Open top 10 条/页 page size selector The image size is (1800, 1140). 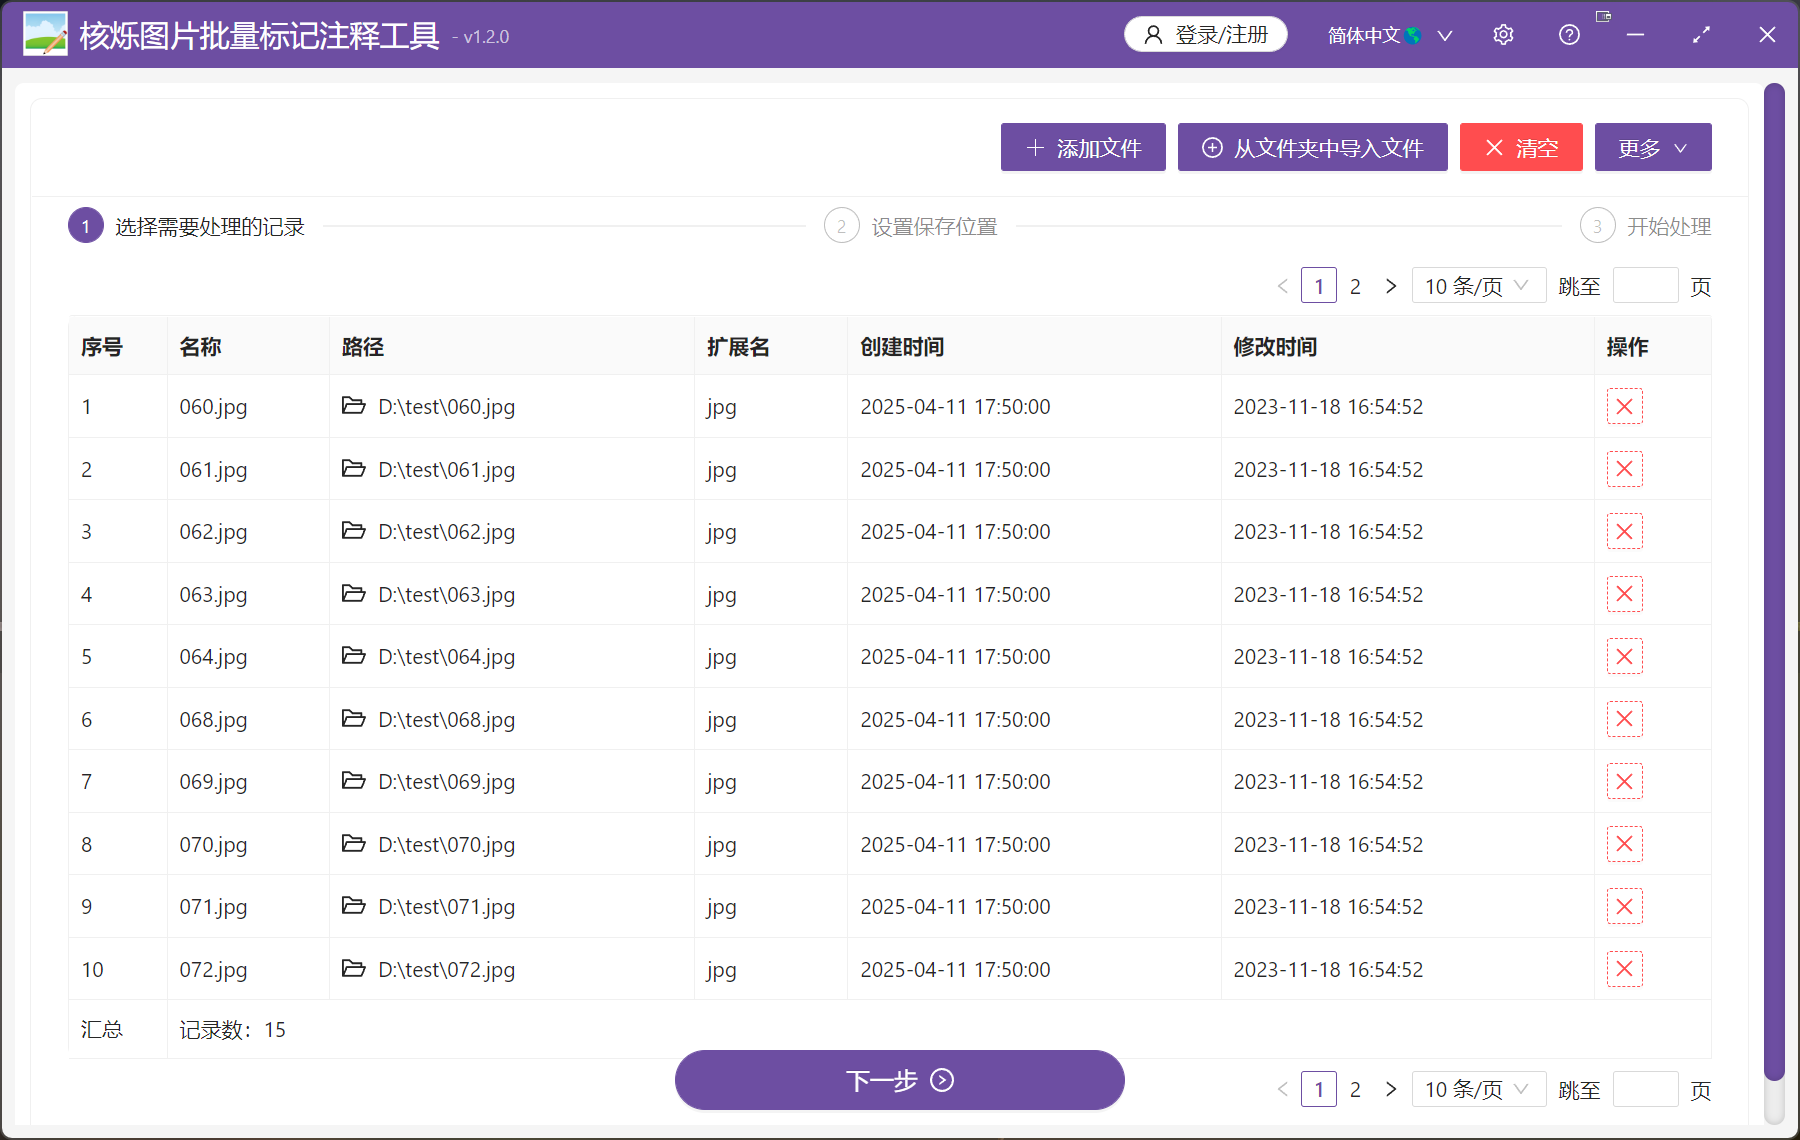click(1478, 286)
